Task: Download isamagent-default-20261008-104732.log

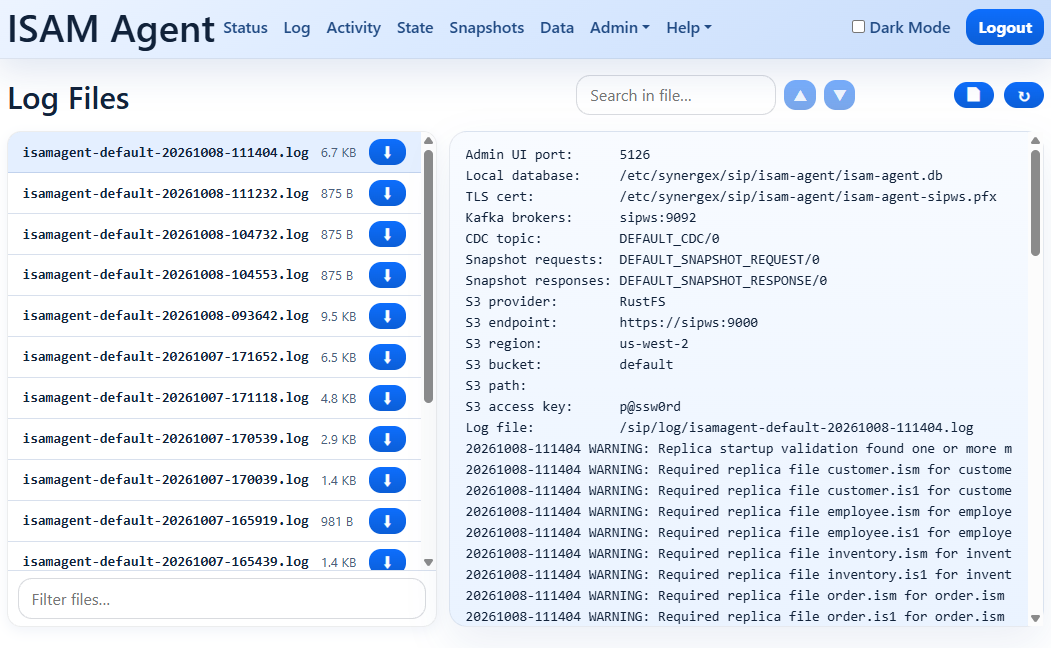Action: pos(387,234)
